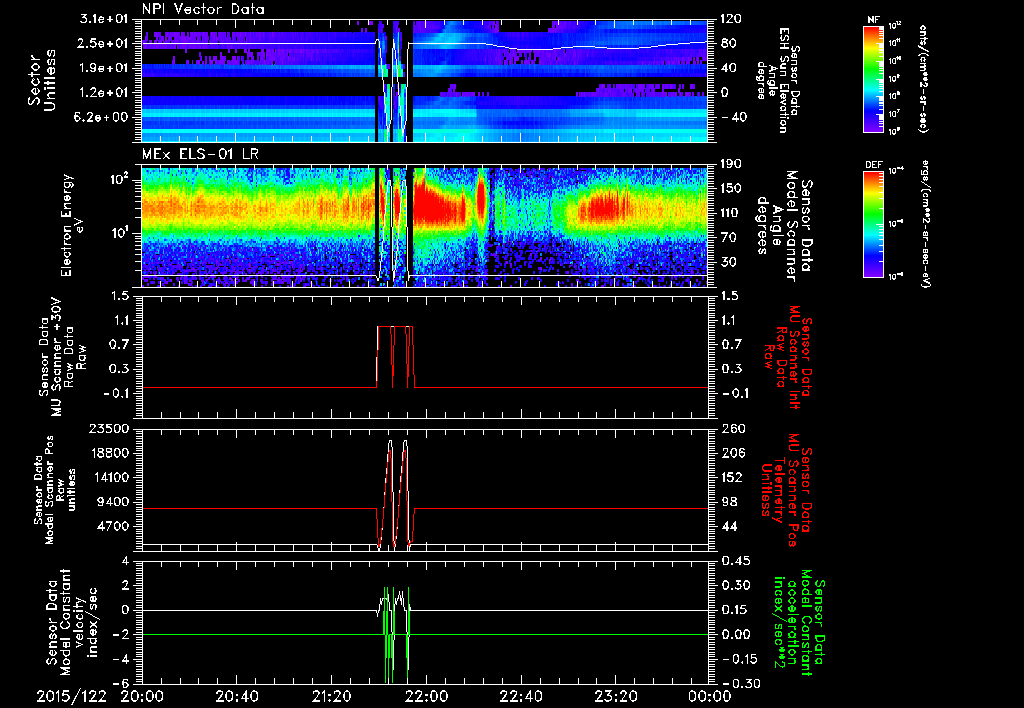Click the 0.45 acceleration tick value
This screenshot has height=708, width=1024.
[x=735, y=561]
